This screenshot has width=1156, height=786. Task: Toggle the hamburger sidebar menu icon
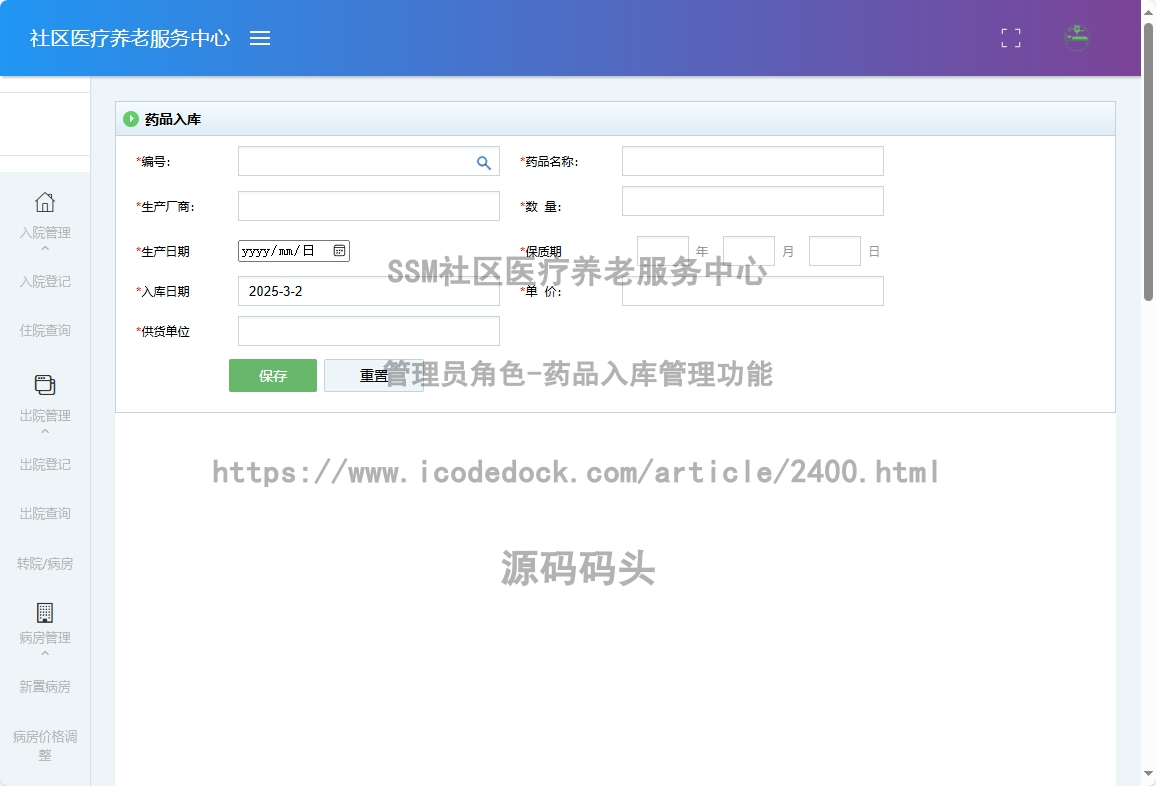[260, 38]
